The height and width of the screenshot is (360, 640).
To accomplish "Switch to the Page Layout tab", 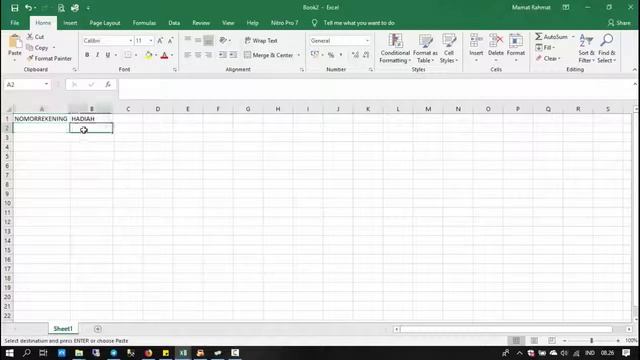I will coord(105,23).
